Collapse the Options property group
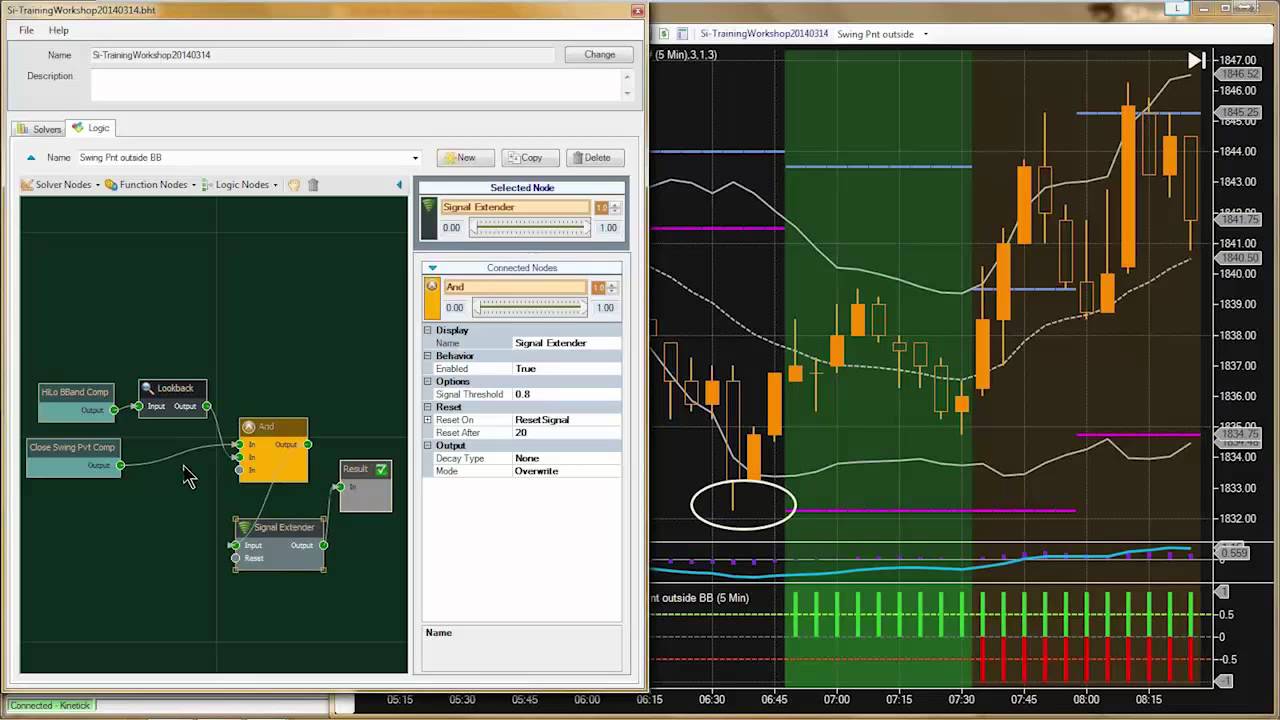This screenshot has height=720, width=1280. pos(428,381)
